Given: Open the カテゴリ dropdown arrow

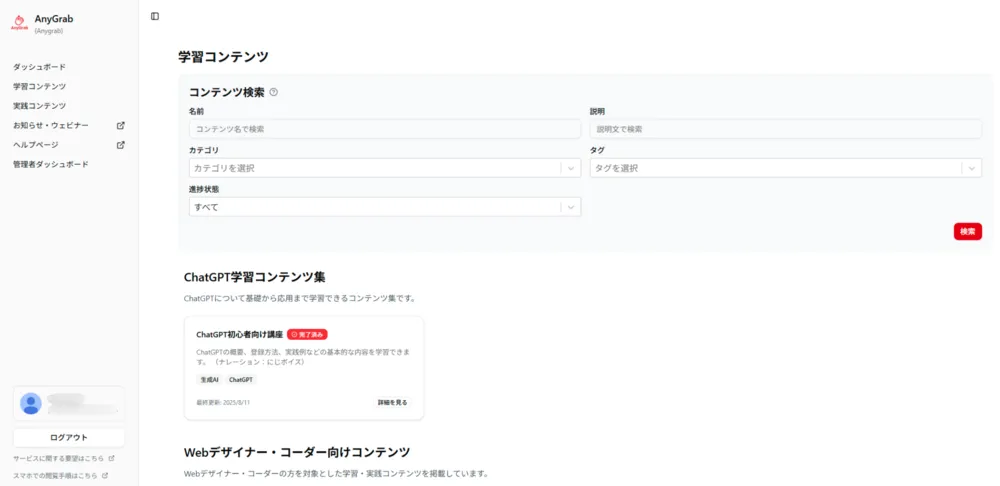Looking at the screenshot, I should [571, 168].
